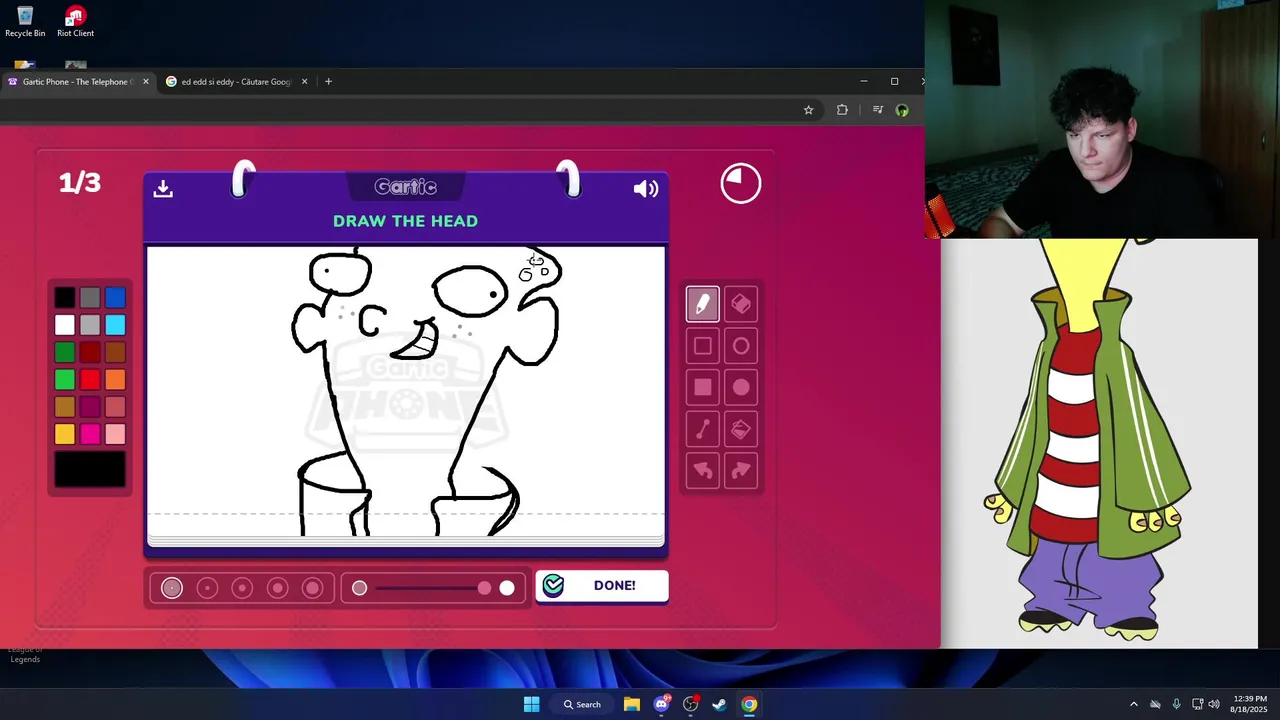Viewport: 1280px width, 720px height.
Task: Open File Explorer from the taskbar
Action: (x=632, y=704)
